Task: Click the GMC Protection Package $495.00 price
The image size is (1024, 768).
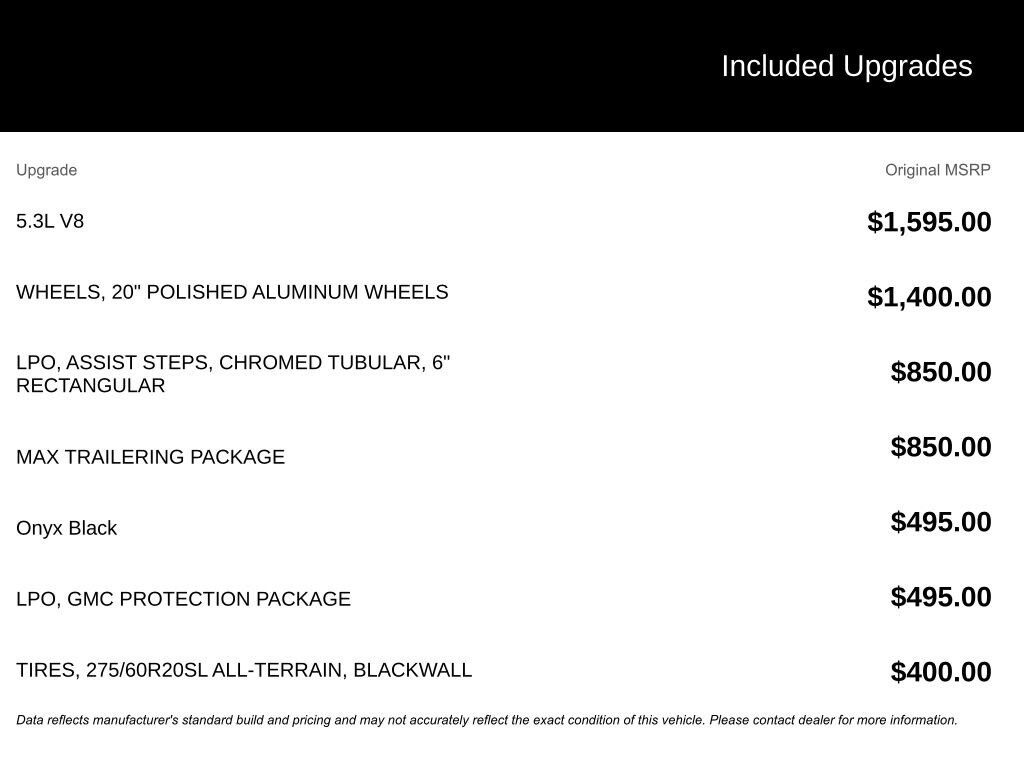Action: [x=940, y=597]
